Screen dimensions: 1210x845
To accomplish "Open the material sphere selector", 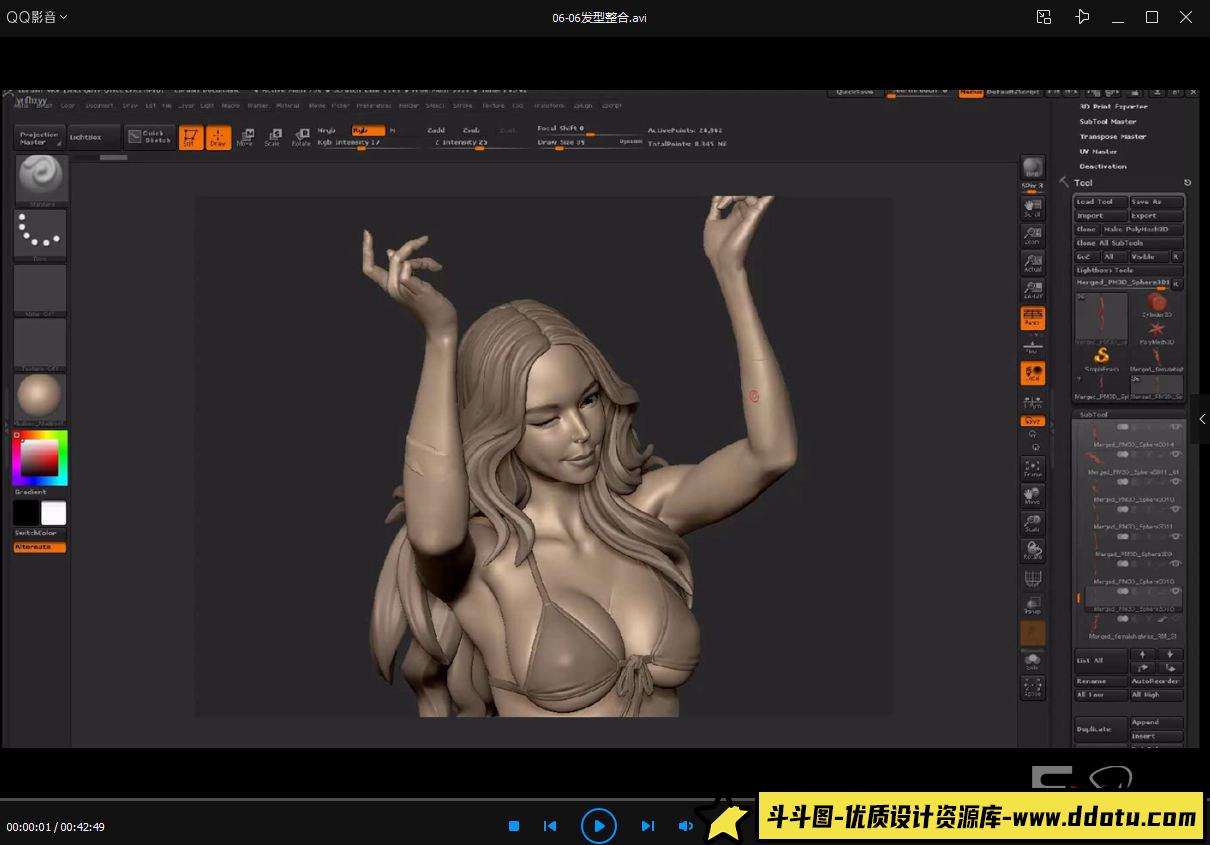I will (41, 398).
